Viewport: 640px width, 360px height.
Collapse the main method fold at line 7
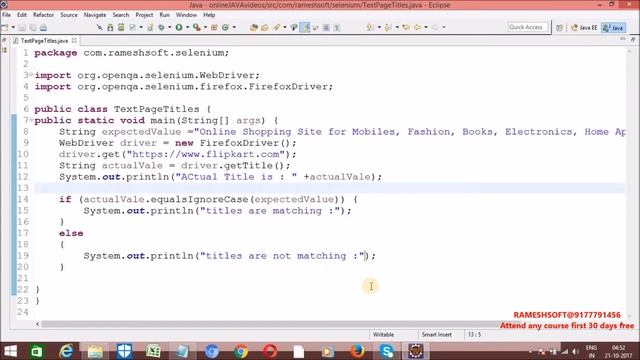point(31,120)
